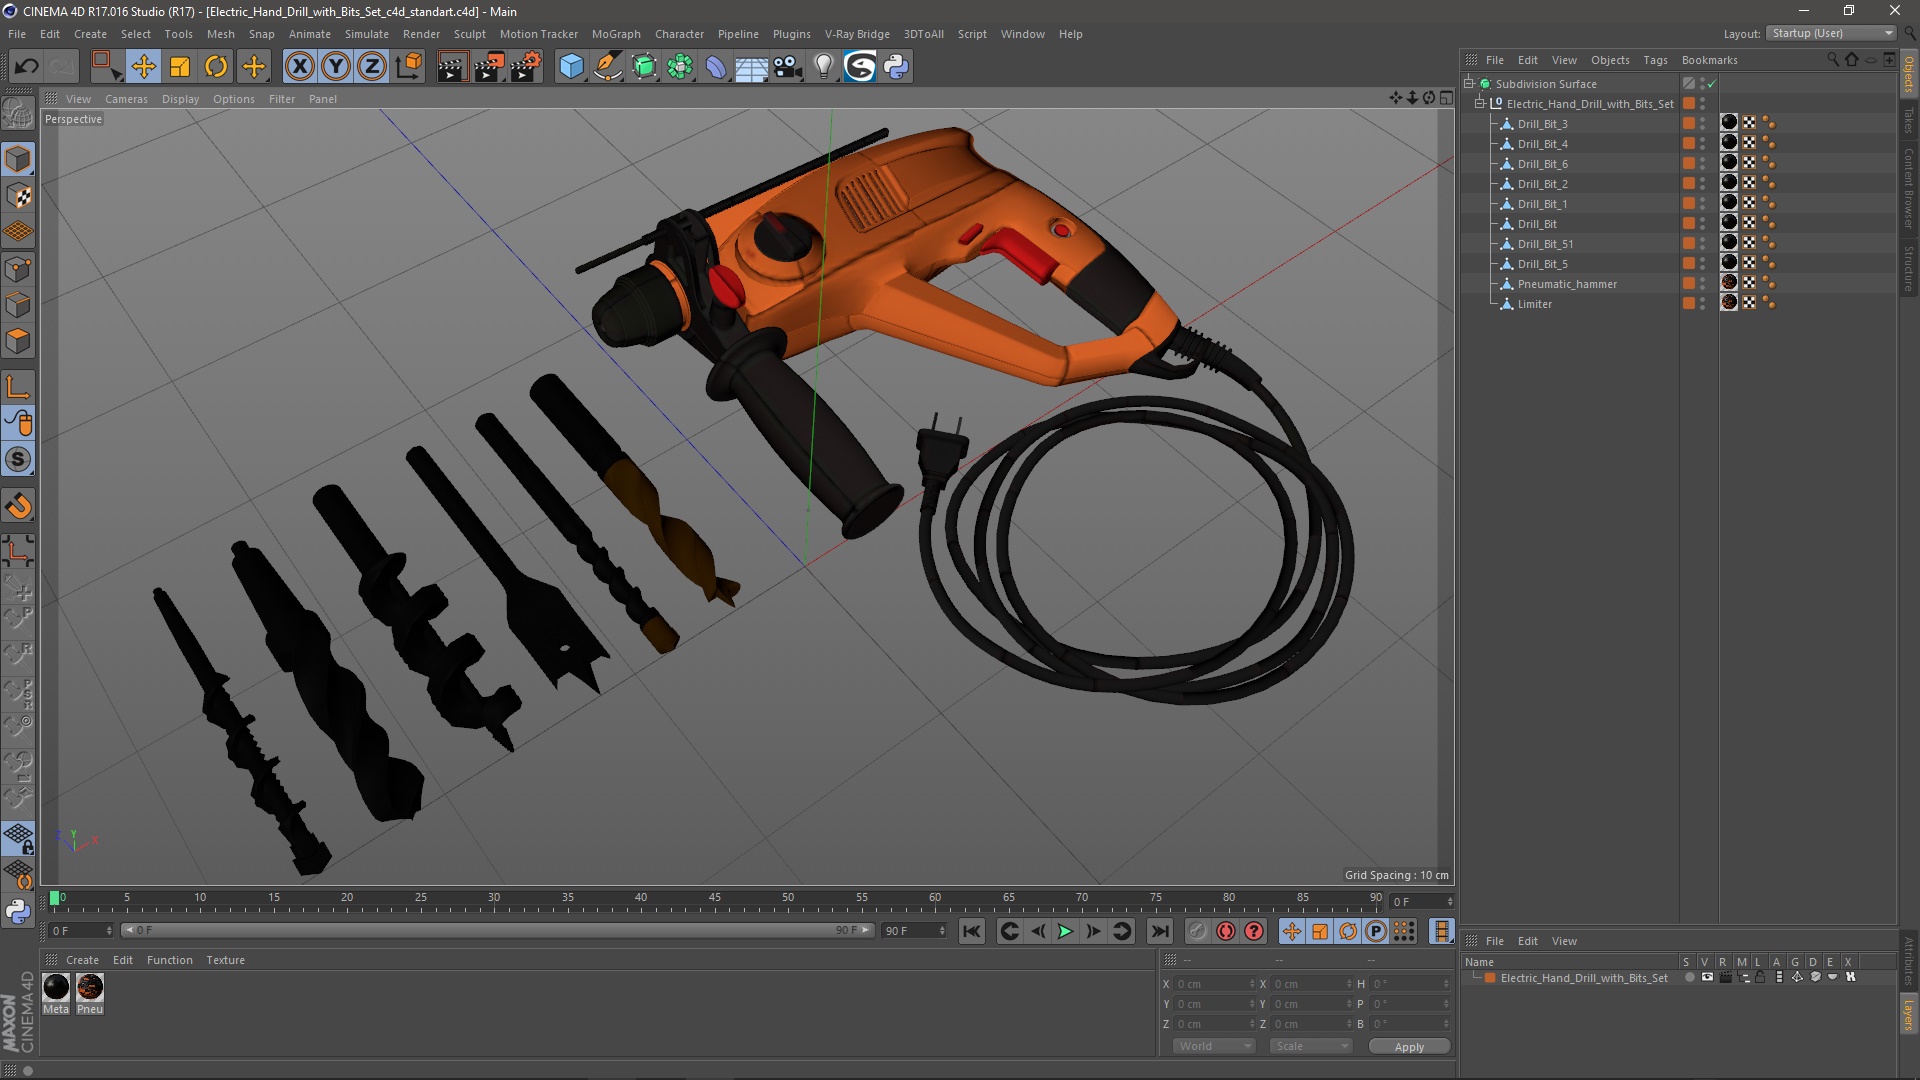Click the Undo arrow icon
The image size is (1920, 1080).
pos(27,67)
